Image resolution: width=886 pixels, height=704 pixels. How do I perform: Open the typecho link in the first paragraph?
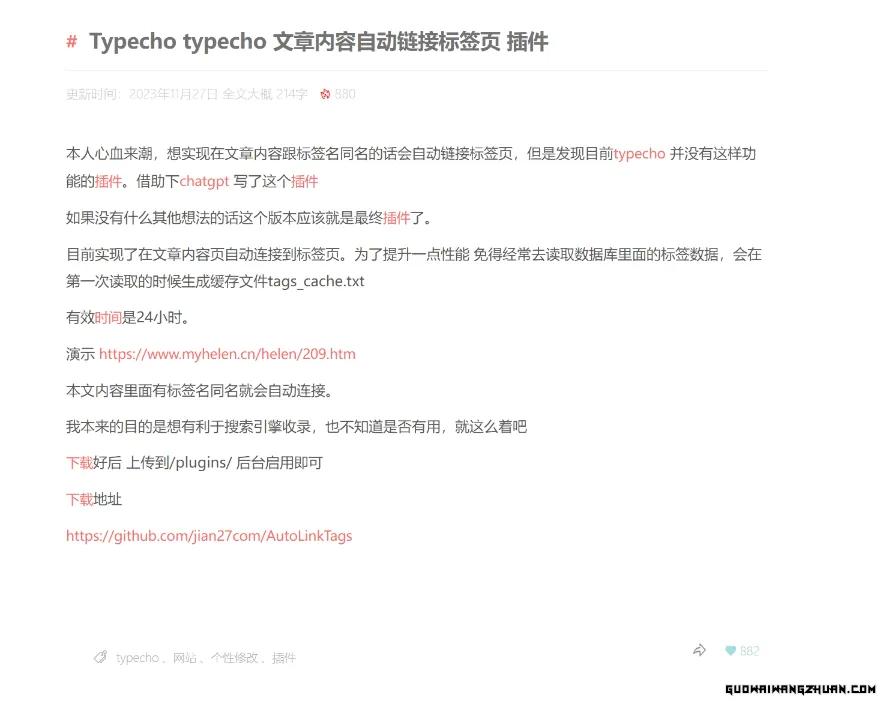coord(639,154)
